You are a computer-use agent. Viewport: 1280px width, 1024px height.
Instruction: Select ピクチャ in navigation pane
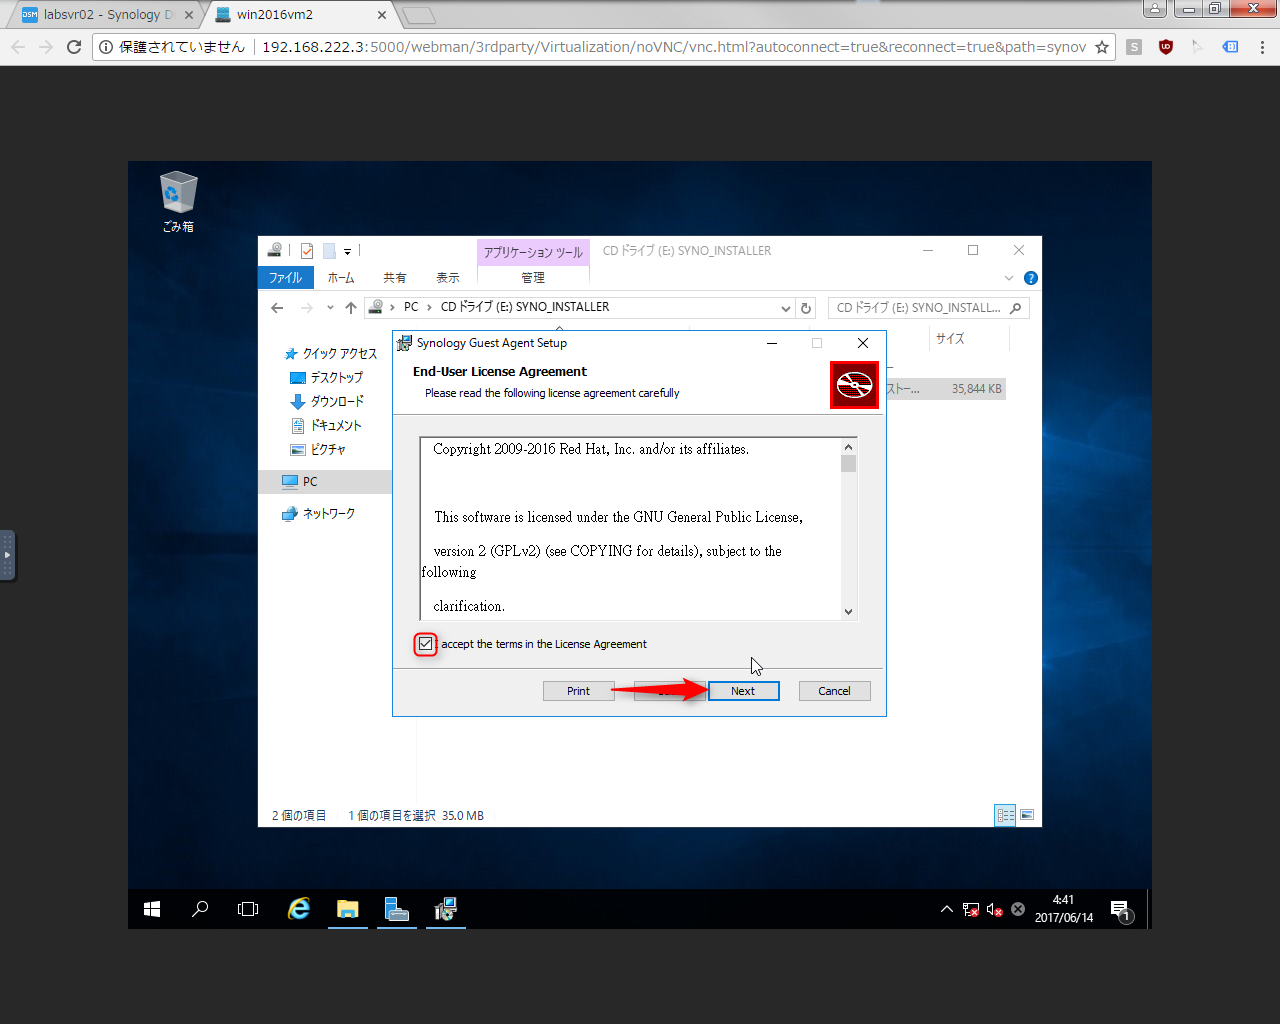pos(318,450)
